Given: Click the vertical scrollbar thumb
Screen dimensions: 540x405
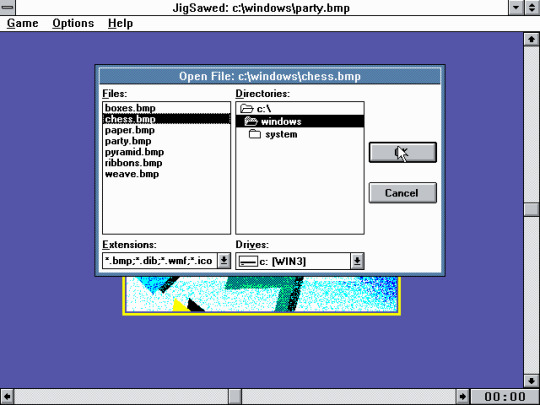Looking at the screenshot, I should (531, 209).
